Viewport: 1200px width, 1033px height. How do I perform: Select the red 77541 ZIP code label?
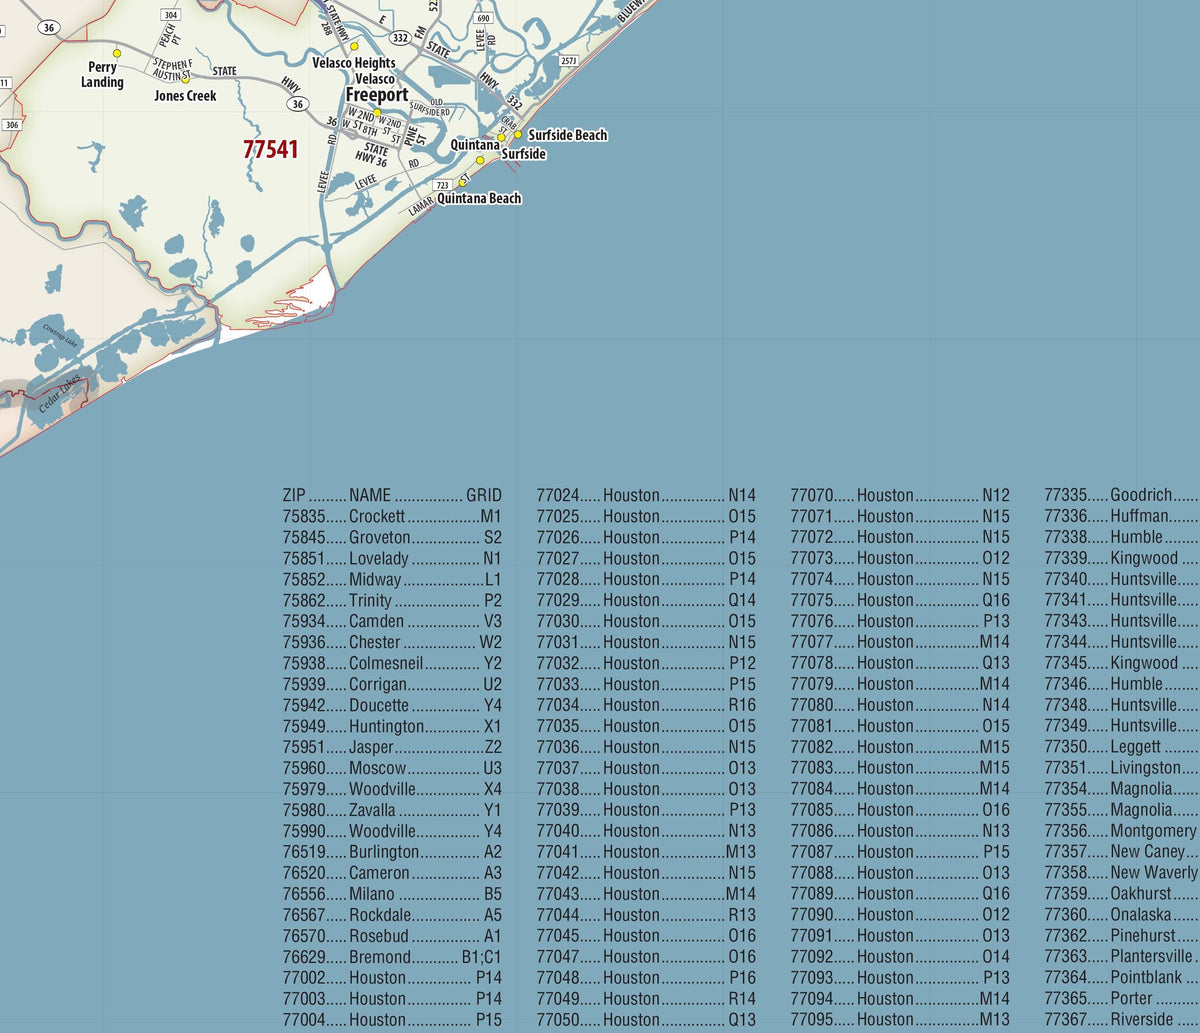point(271,149)
